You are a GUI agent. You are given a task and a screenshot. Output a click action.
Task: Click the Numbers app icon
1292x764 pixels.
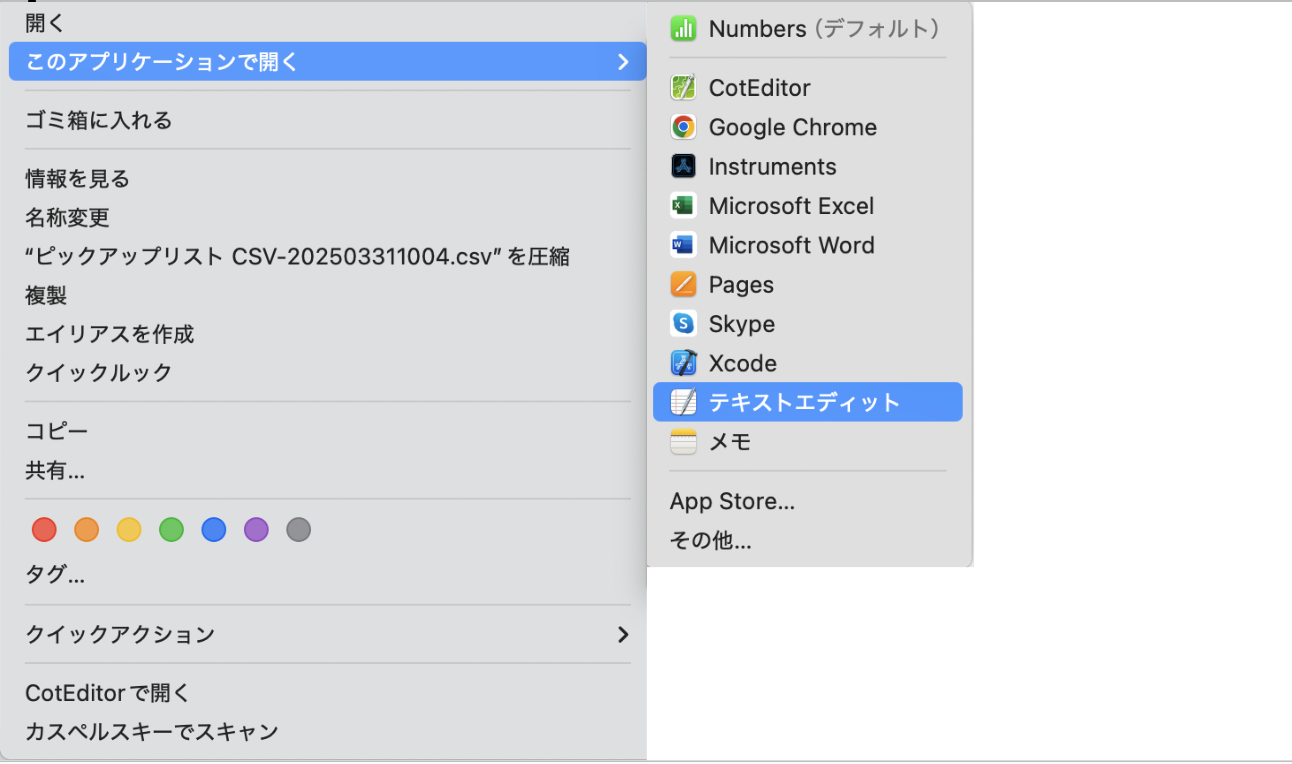point(683,29)
